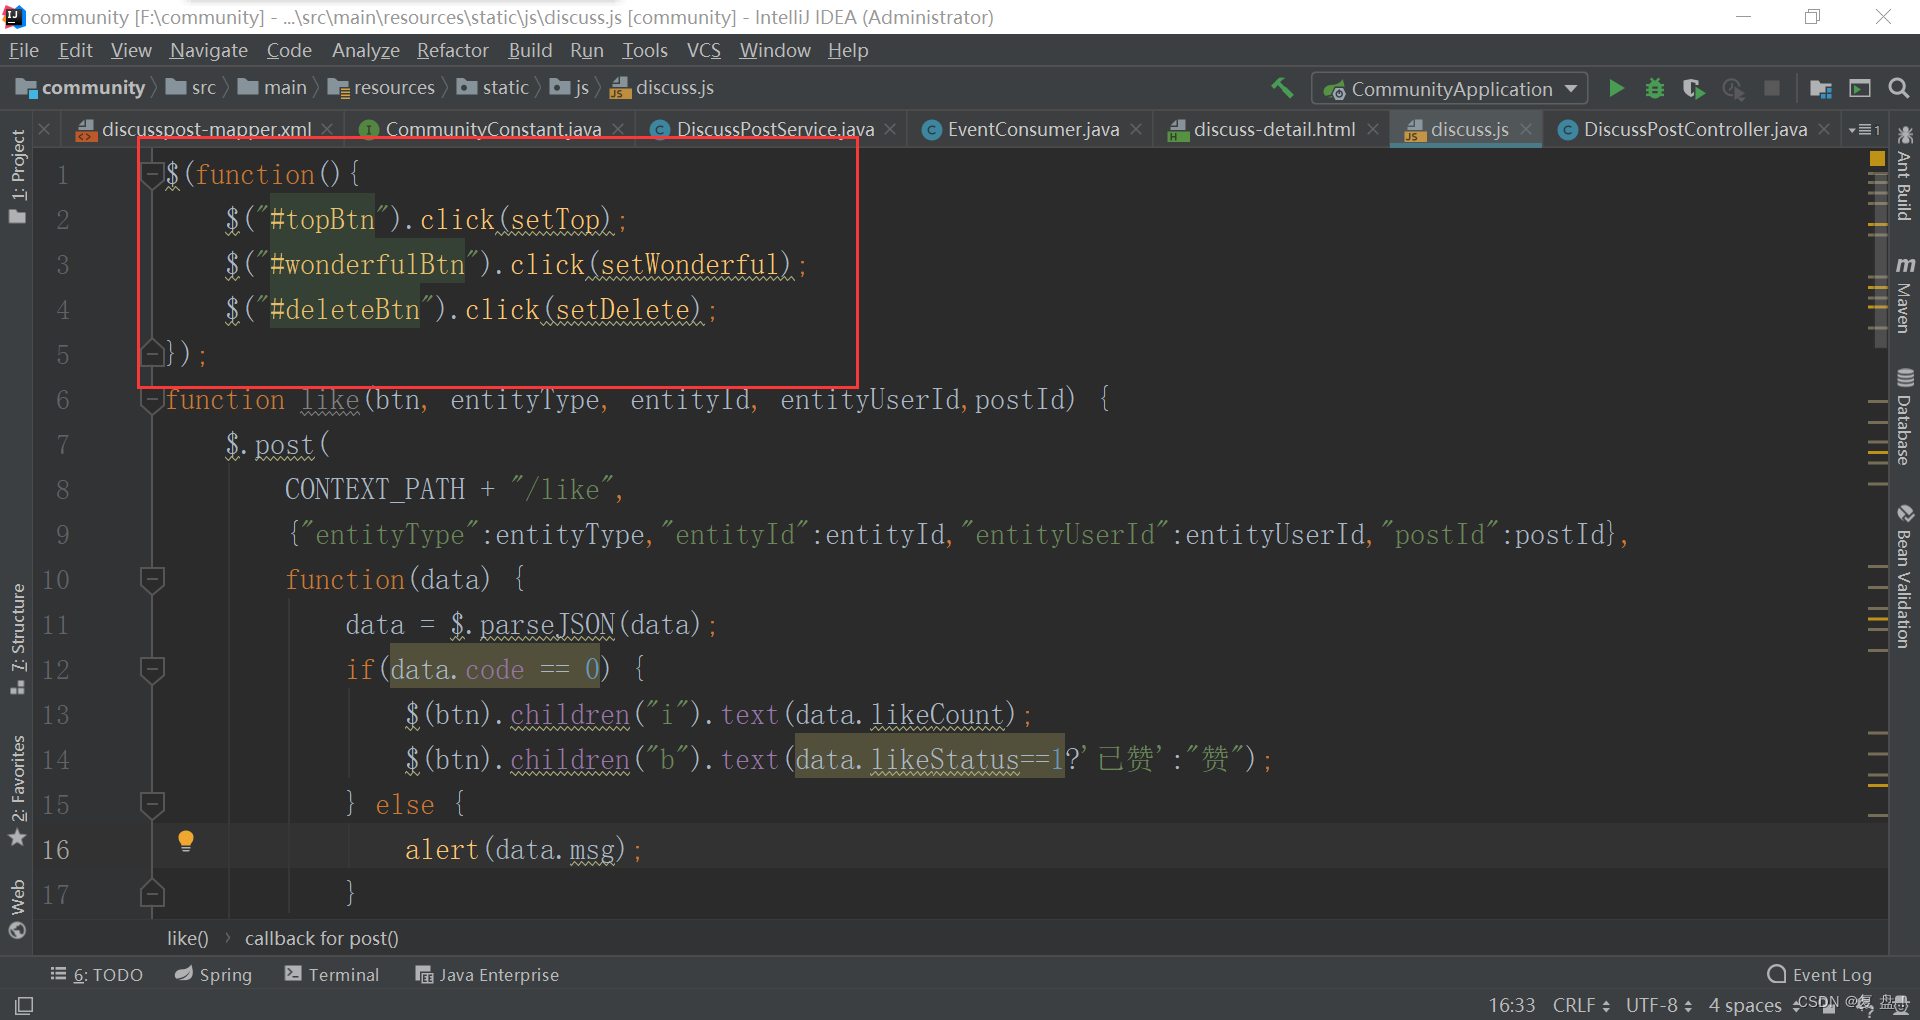Collapse the like function at line 6

click(x=152, y=400)
